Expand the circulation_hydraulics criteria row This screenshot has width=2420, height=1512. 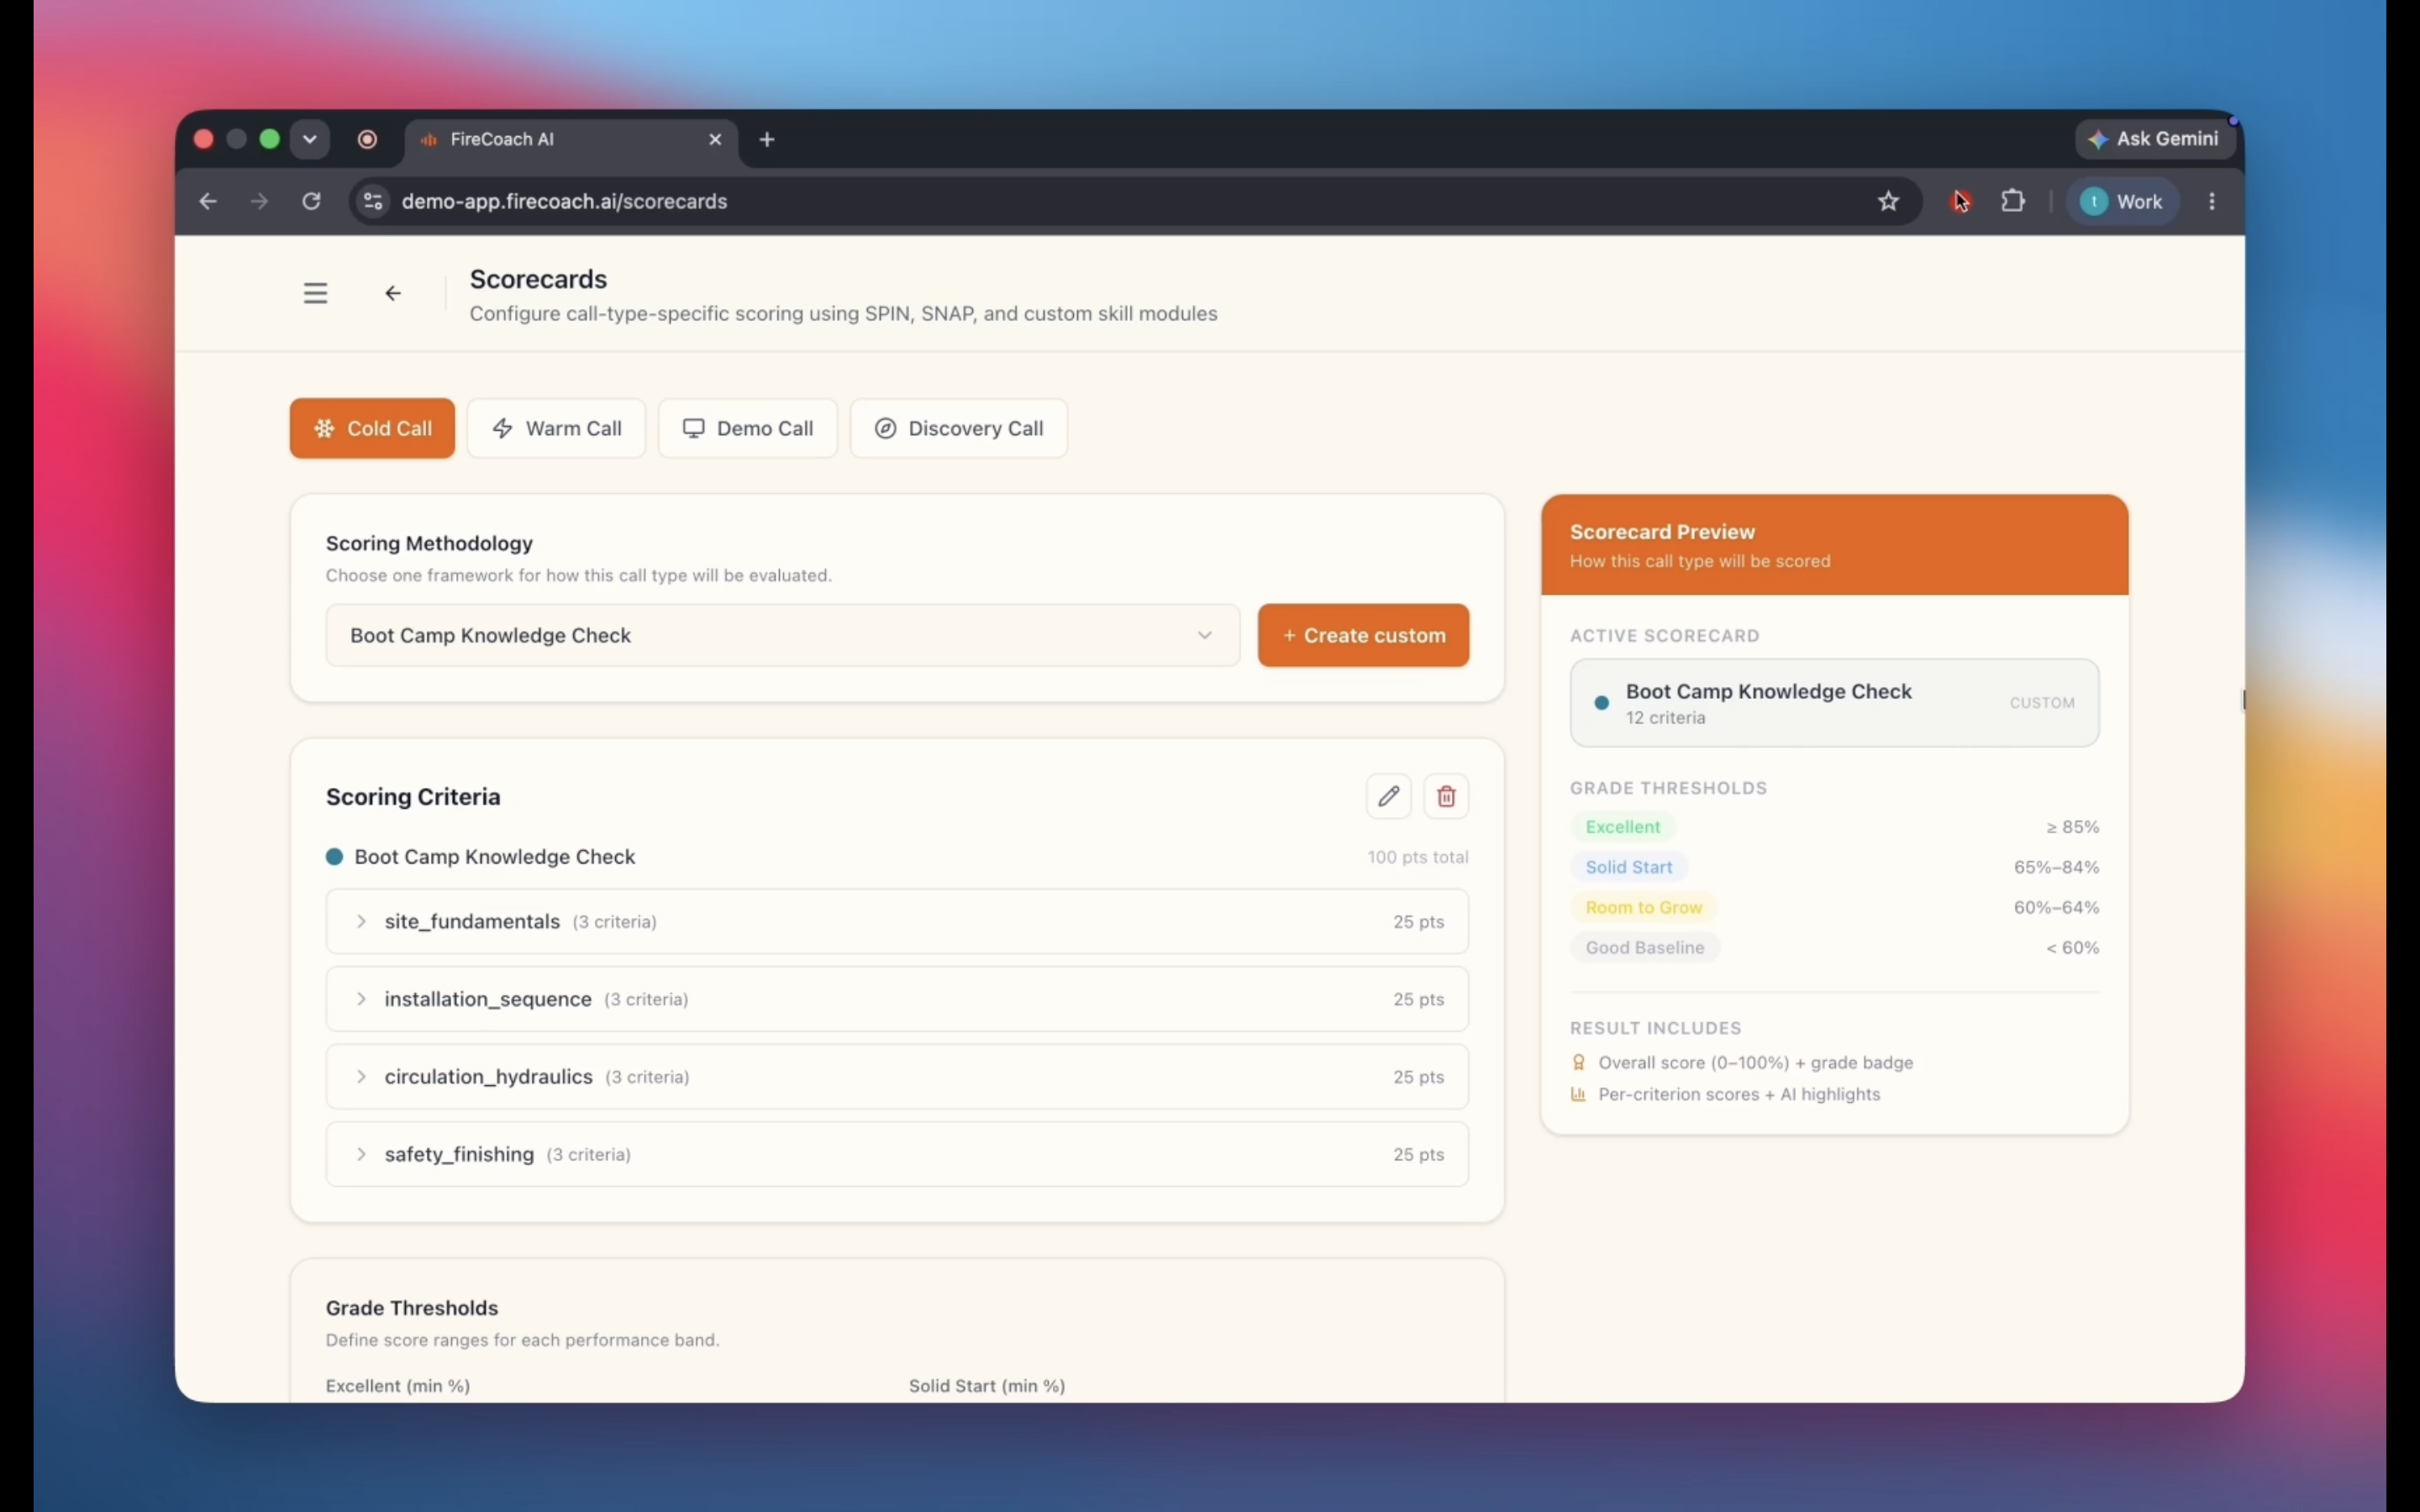coord(897,1076)
